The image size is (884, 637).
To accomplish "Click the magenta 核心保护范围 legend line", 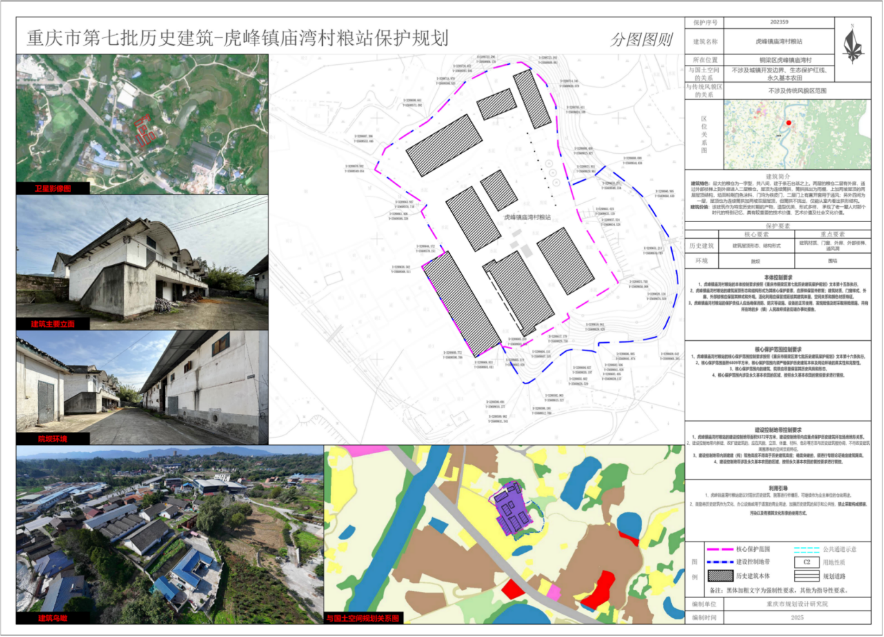I will (720, 550).
